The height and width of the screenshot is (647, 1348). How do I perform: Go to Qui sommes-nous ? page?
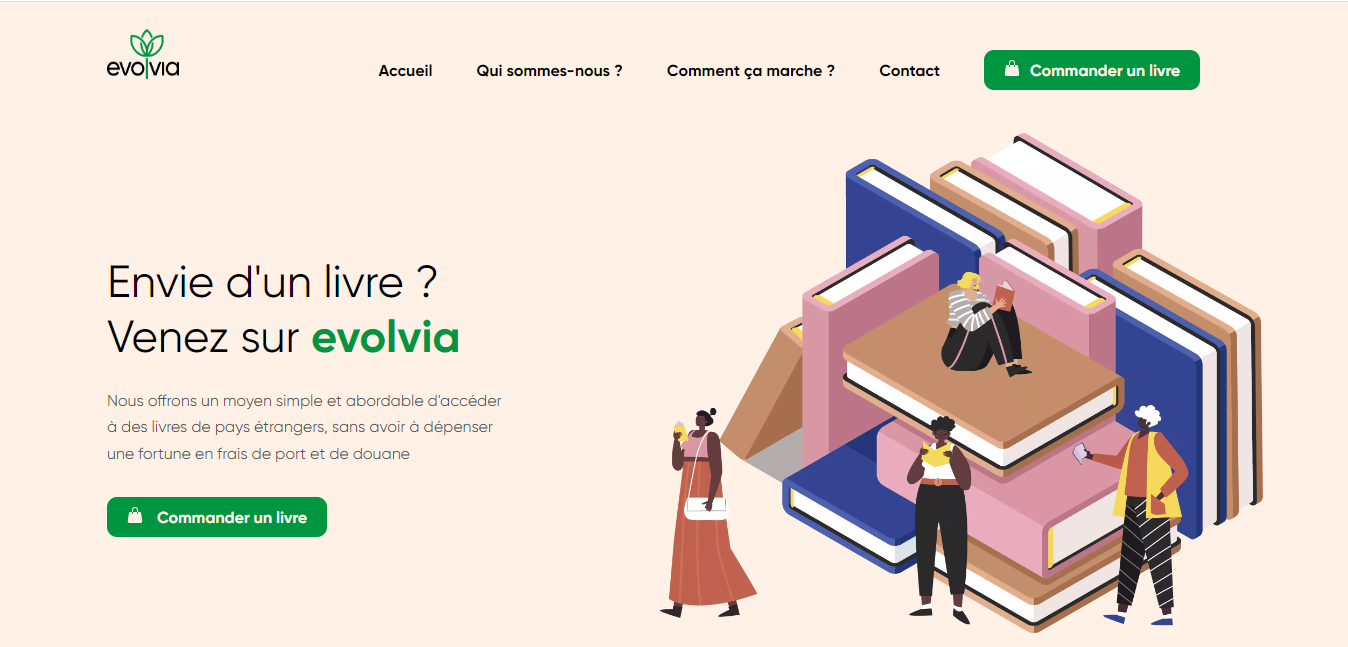(549, 71)
